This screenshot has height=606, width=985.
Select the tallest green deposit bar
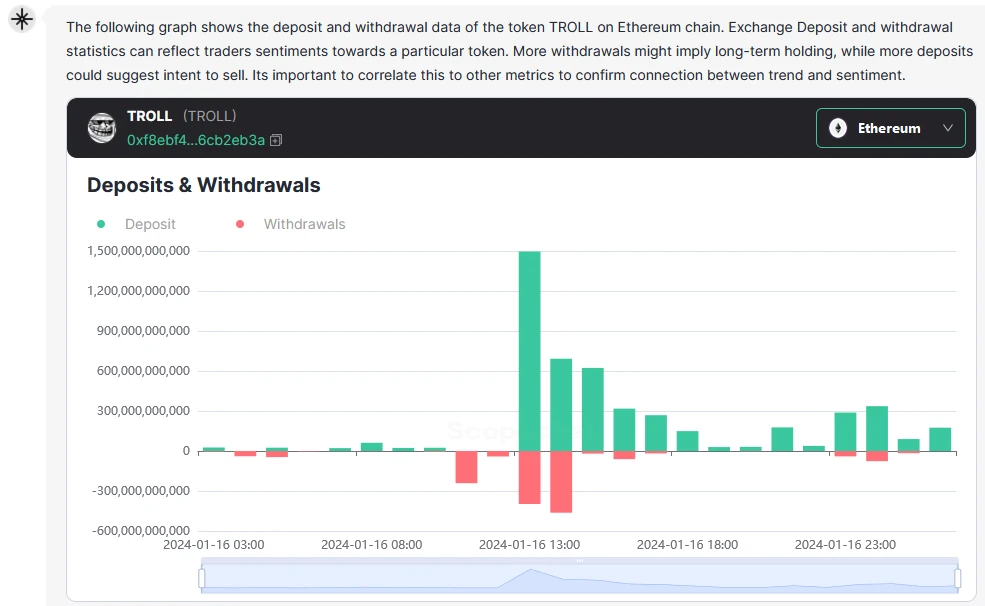(x=529, y=350)
